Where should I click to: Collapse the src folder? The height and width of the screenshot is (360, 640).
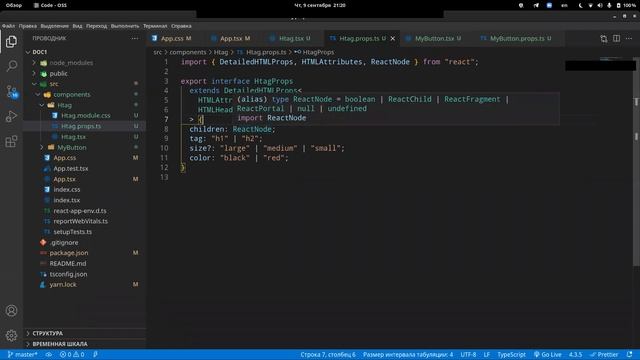tap(54, 84)
